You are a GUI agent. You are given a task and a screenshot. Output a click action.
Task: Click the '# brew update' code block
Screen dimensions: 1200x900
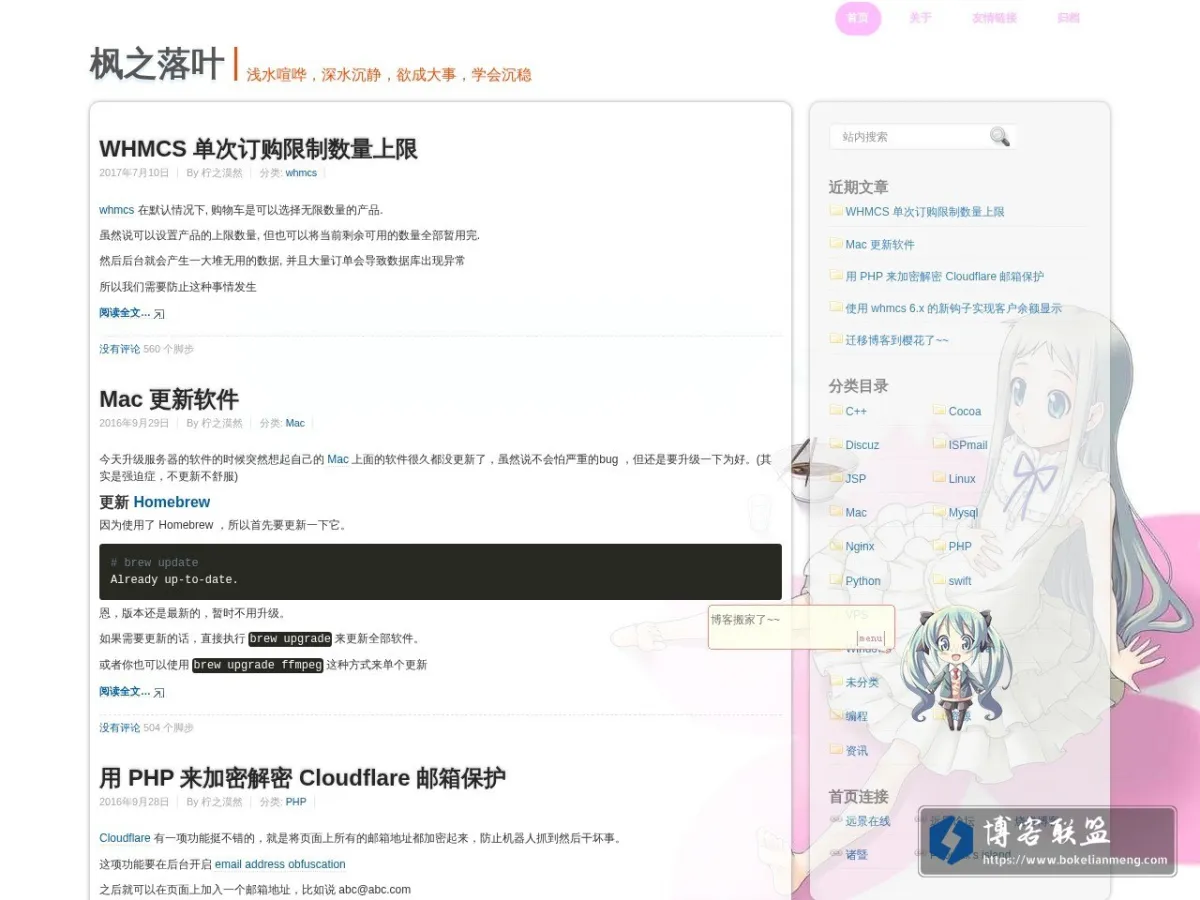pos(440,572)
